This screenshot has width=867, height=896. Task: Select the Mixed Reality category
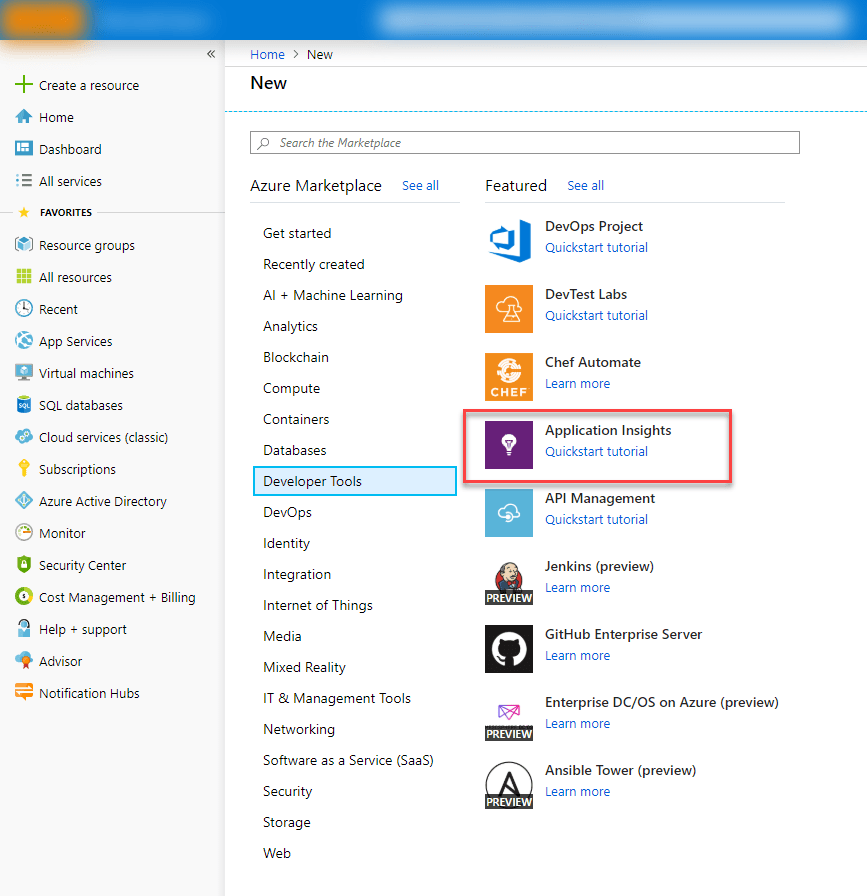[x=304, y=667]
